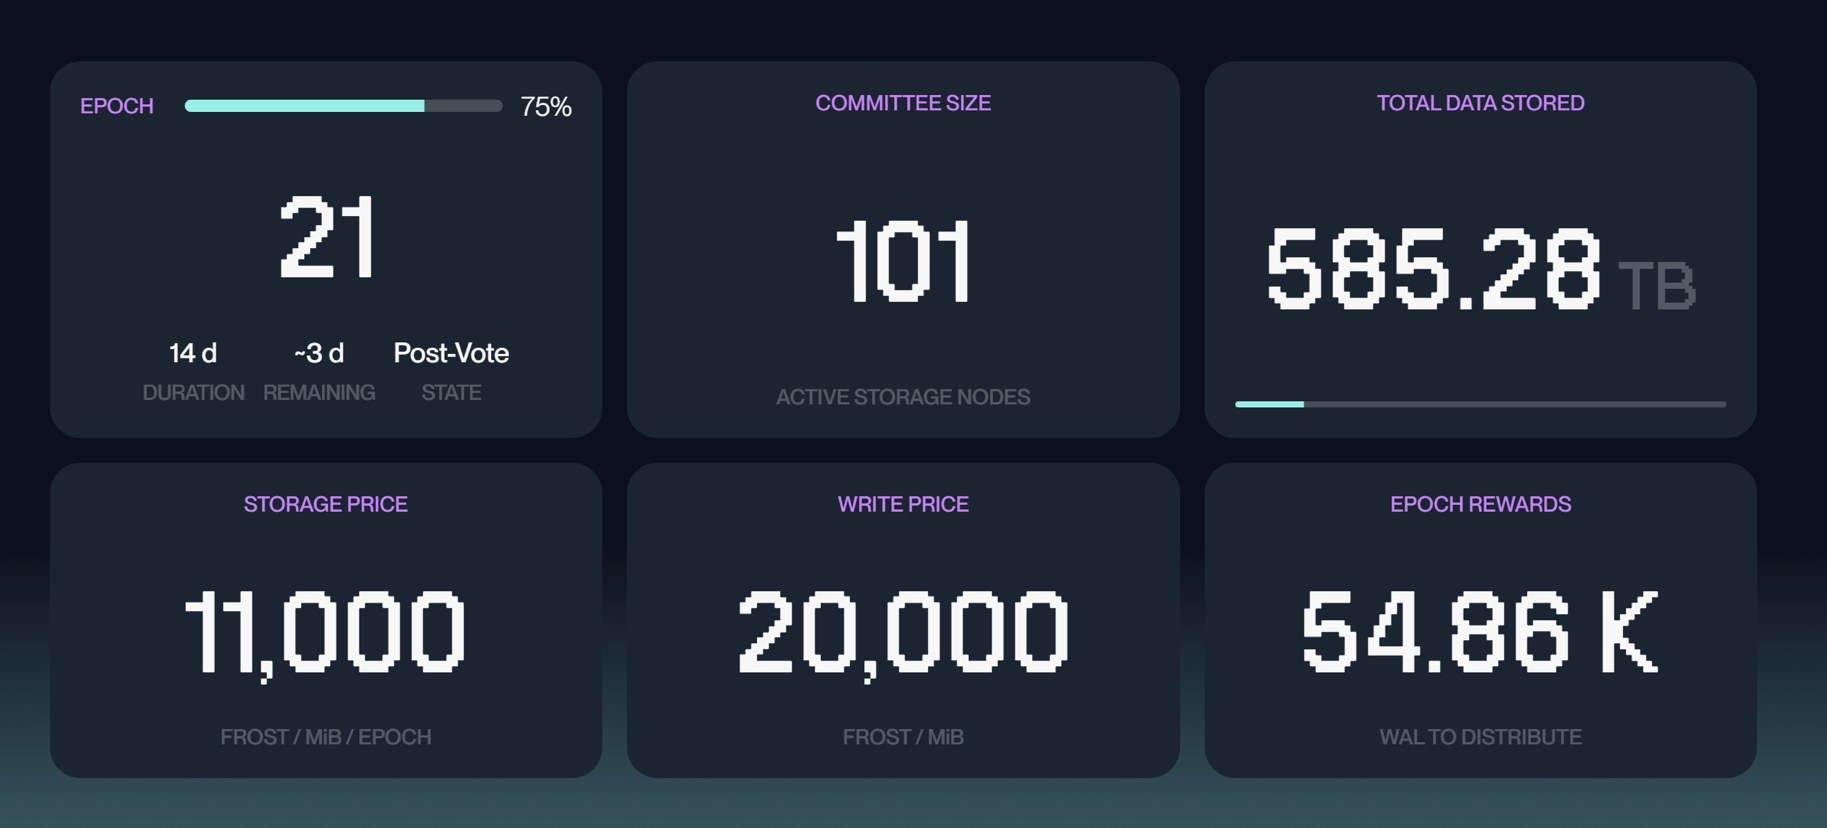1827x828 pixels.
Task: Click the epoch progress bar
Action: point(343,106)
